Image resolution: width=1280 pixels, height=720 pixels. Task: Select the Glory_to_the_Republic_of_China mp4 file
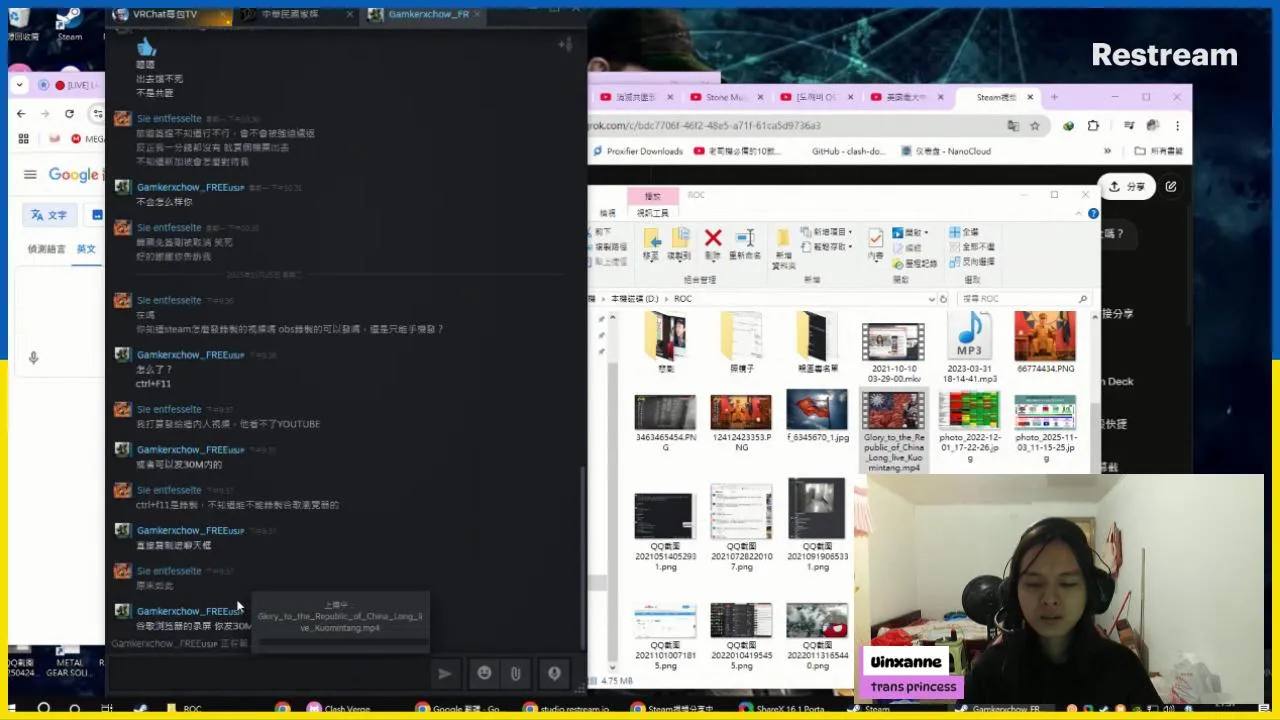click(x=893, y=430)
